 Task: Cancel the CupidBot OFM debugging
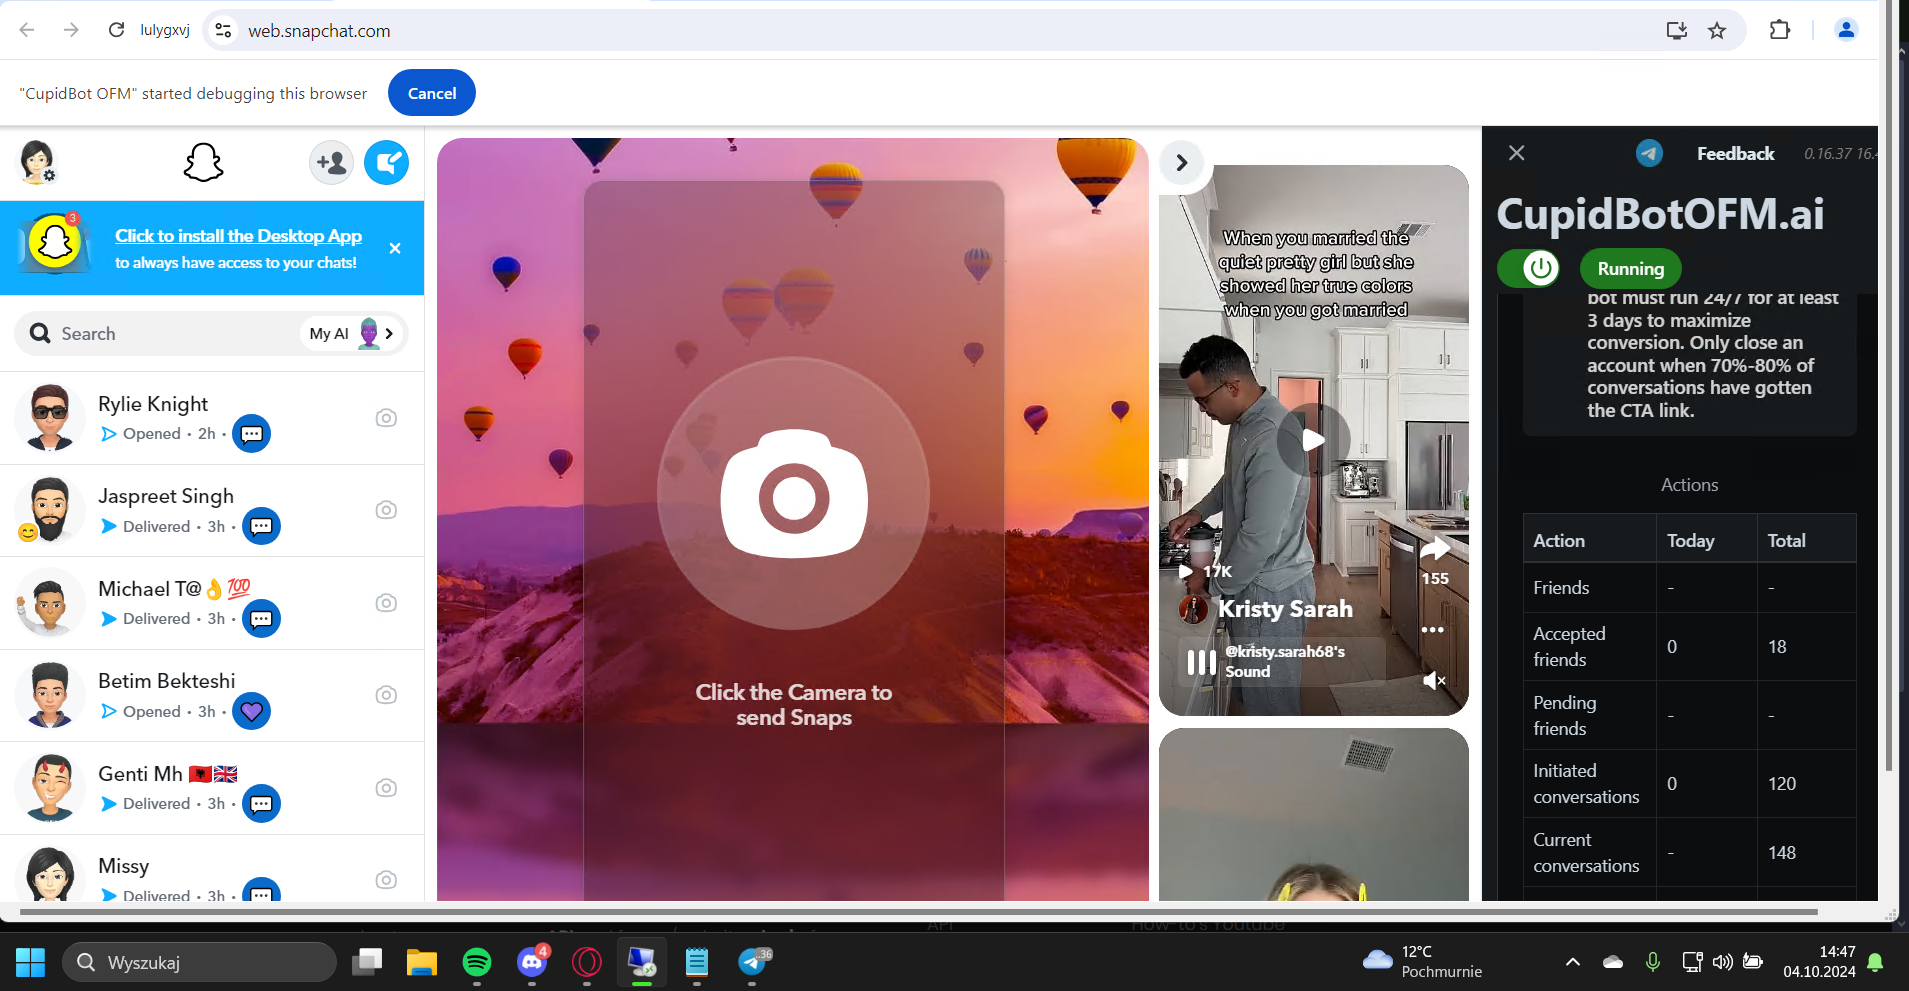coord(432,93)
